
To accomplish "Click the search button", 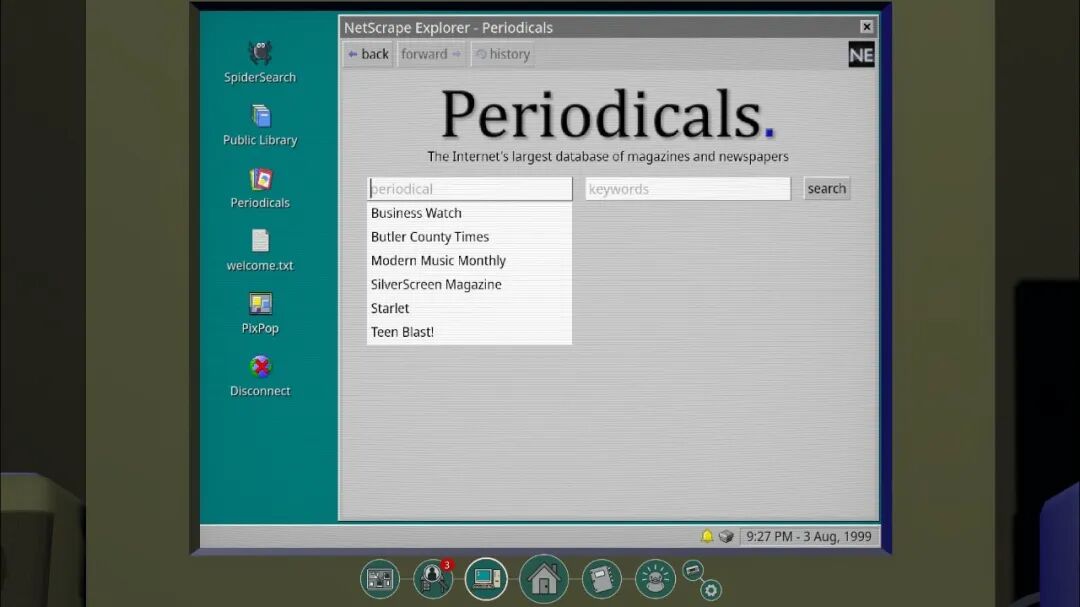I will [x=827, y=188].
